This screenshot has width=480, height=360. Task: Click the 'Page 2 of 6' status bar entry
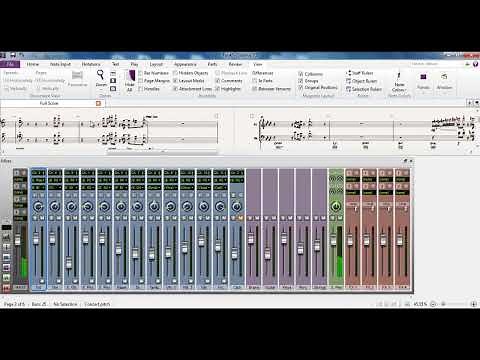tap(14, 304)
